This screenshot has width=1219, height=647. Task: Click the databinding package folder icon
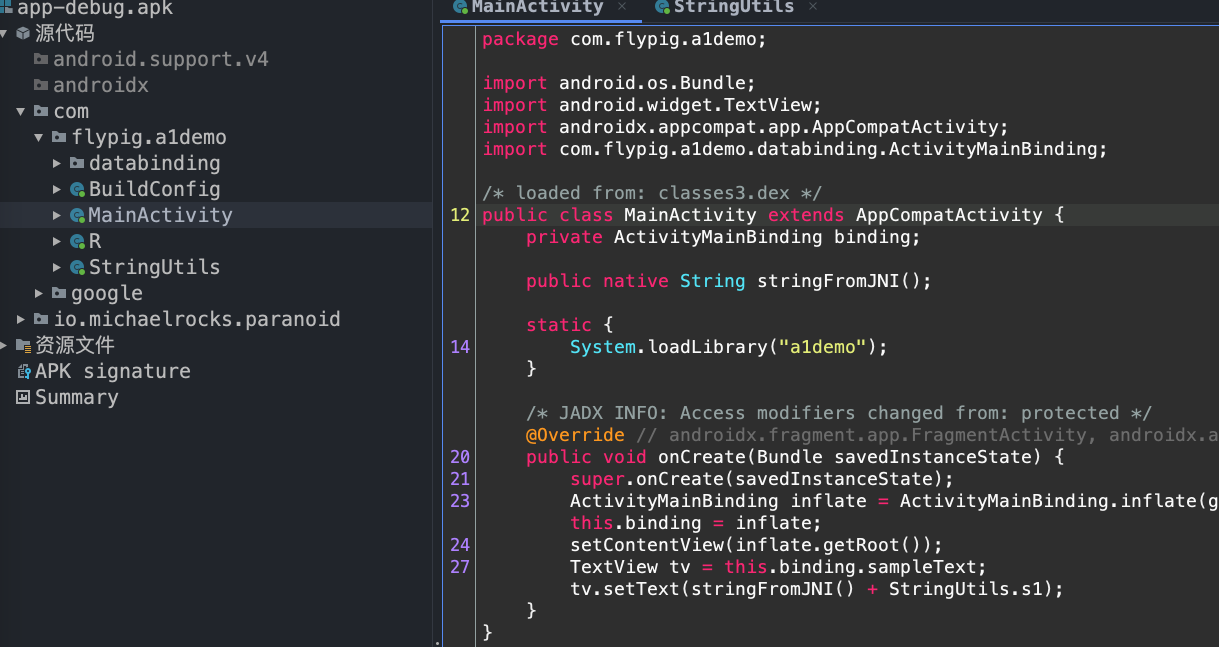pos(77,163)
